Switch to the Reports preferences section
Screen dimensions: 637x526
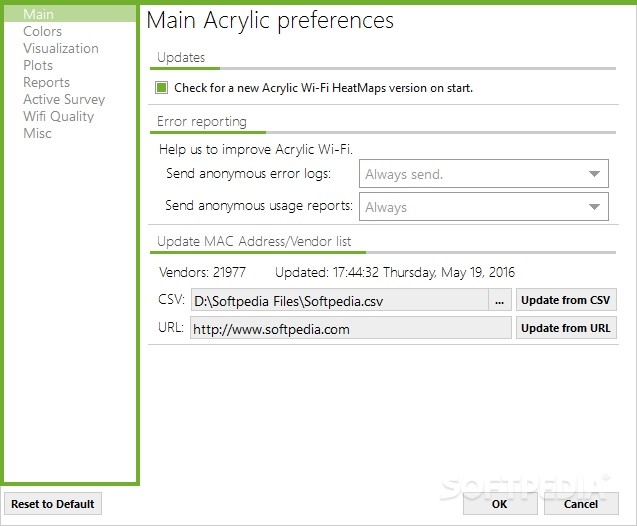click(x=46, y=82)
